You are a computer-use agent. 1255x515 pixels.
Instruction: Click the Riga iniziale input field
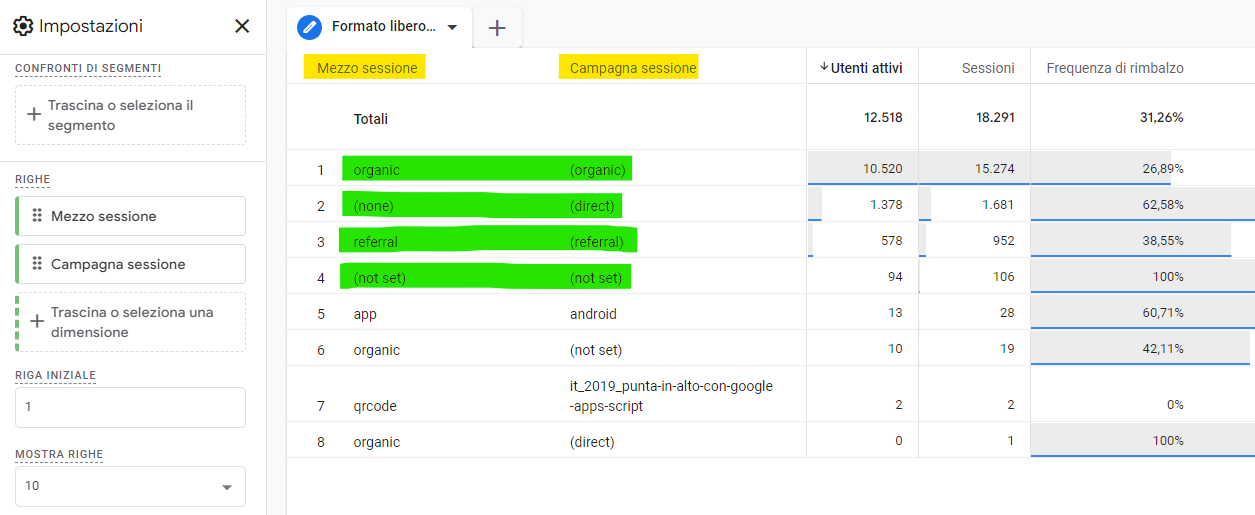(130, 408)
